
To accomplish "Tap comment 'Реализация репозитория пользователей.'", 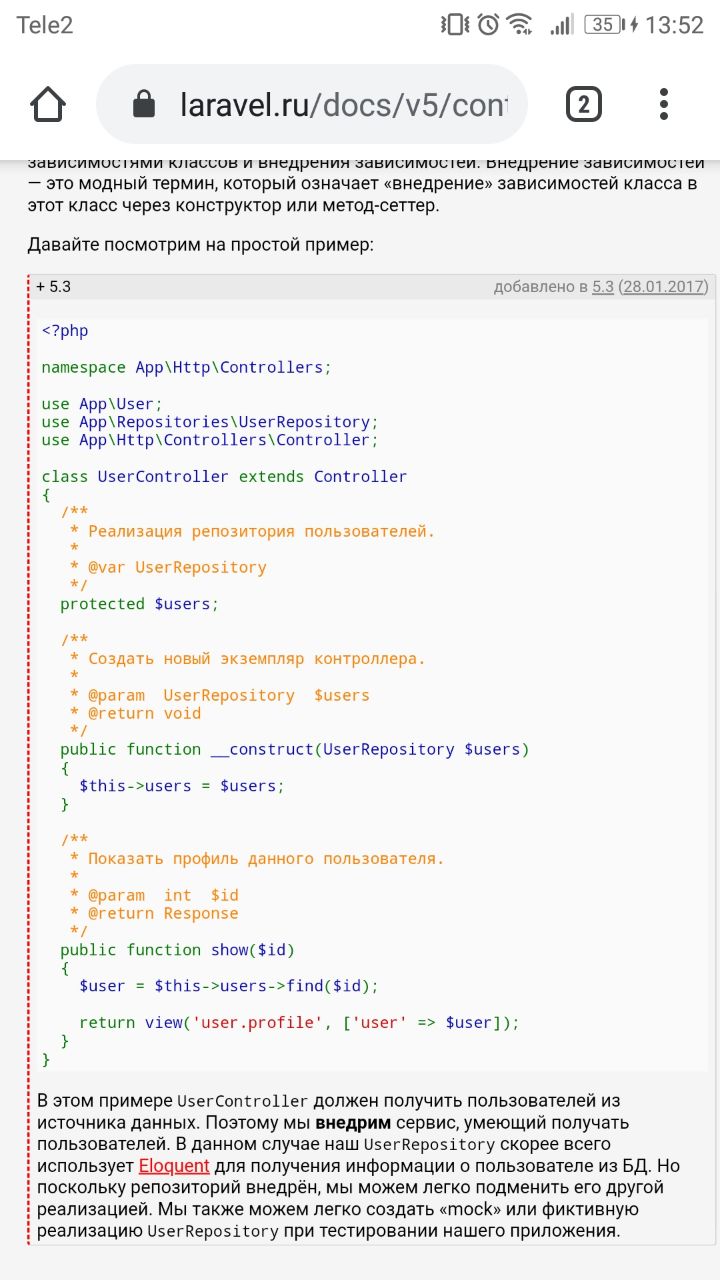I will pos(262,531).
